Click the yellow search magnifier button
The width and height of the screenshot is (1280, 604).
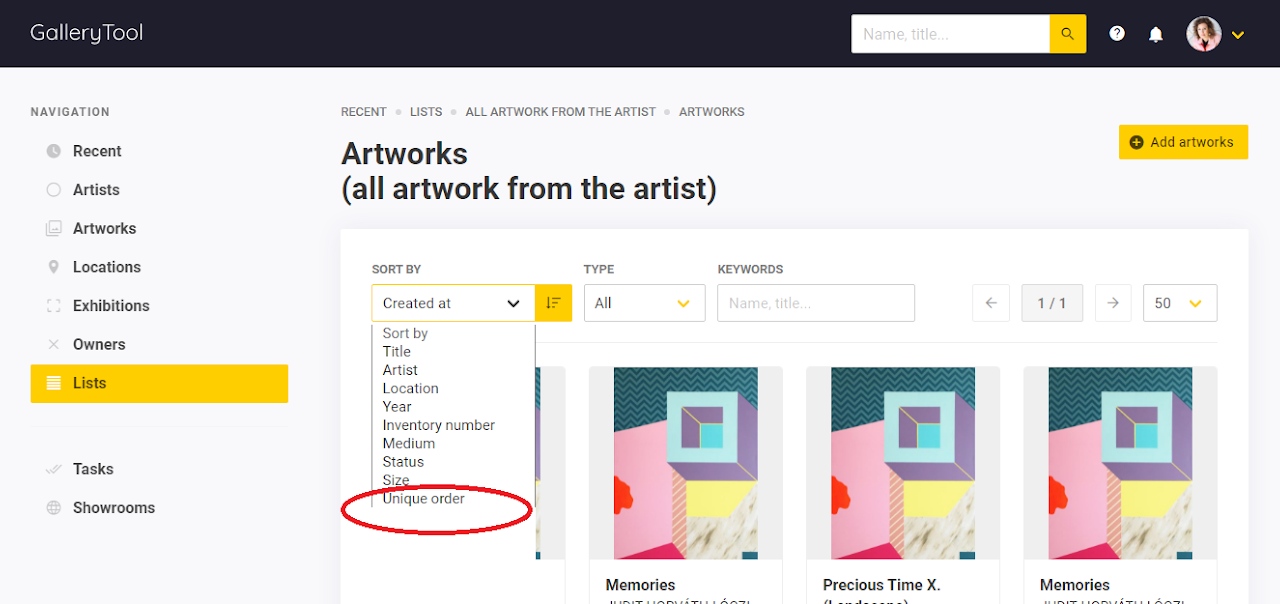pos(1067,34)
